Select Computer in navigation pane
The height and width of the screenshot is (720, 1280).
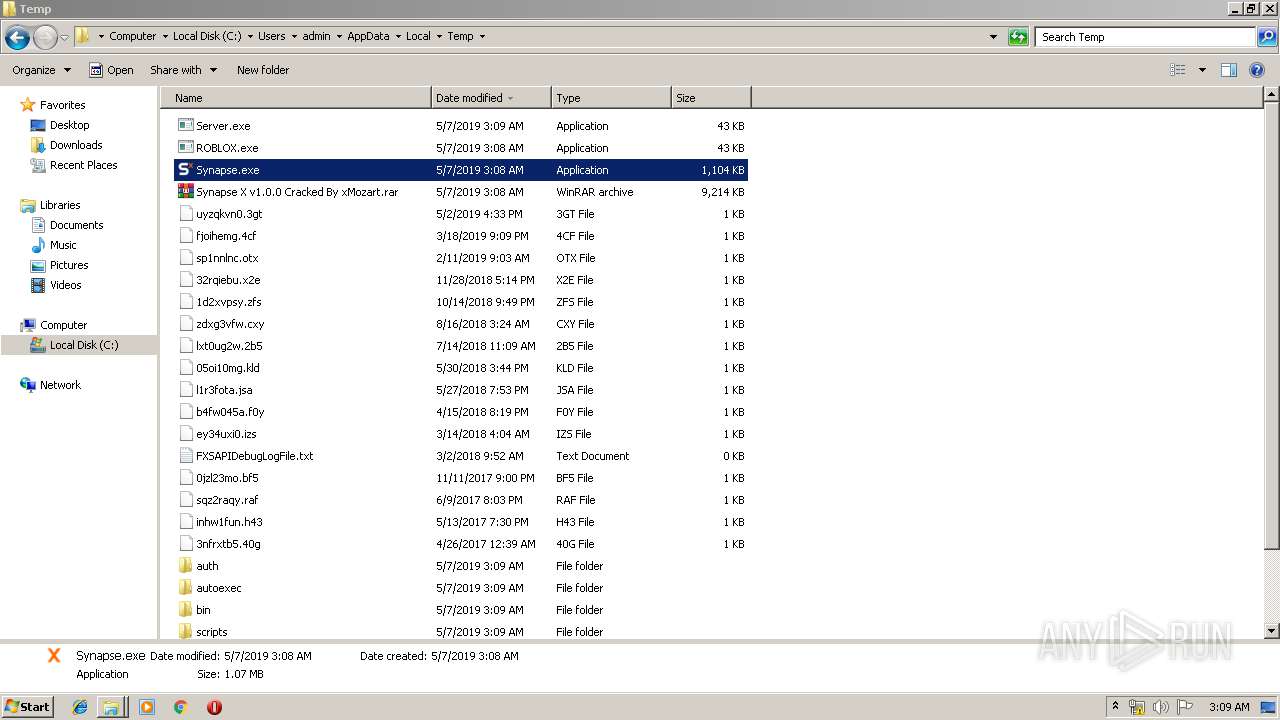pos(63,325)
